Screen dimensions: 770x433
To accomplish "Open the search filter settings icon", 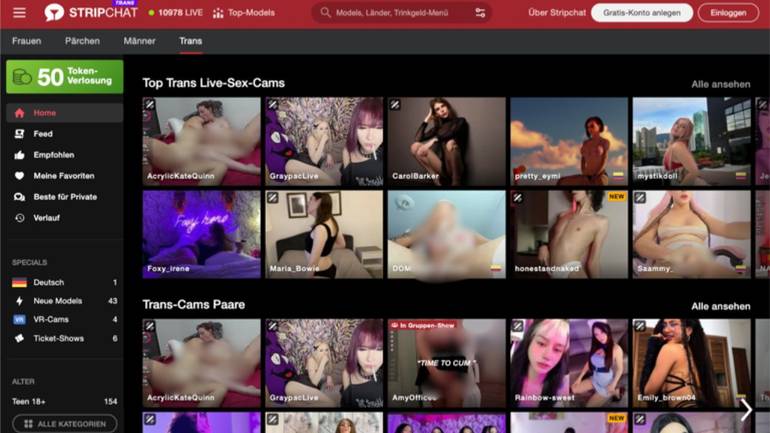I will coord(480,13).
